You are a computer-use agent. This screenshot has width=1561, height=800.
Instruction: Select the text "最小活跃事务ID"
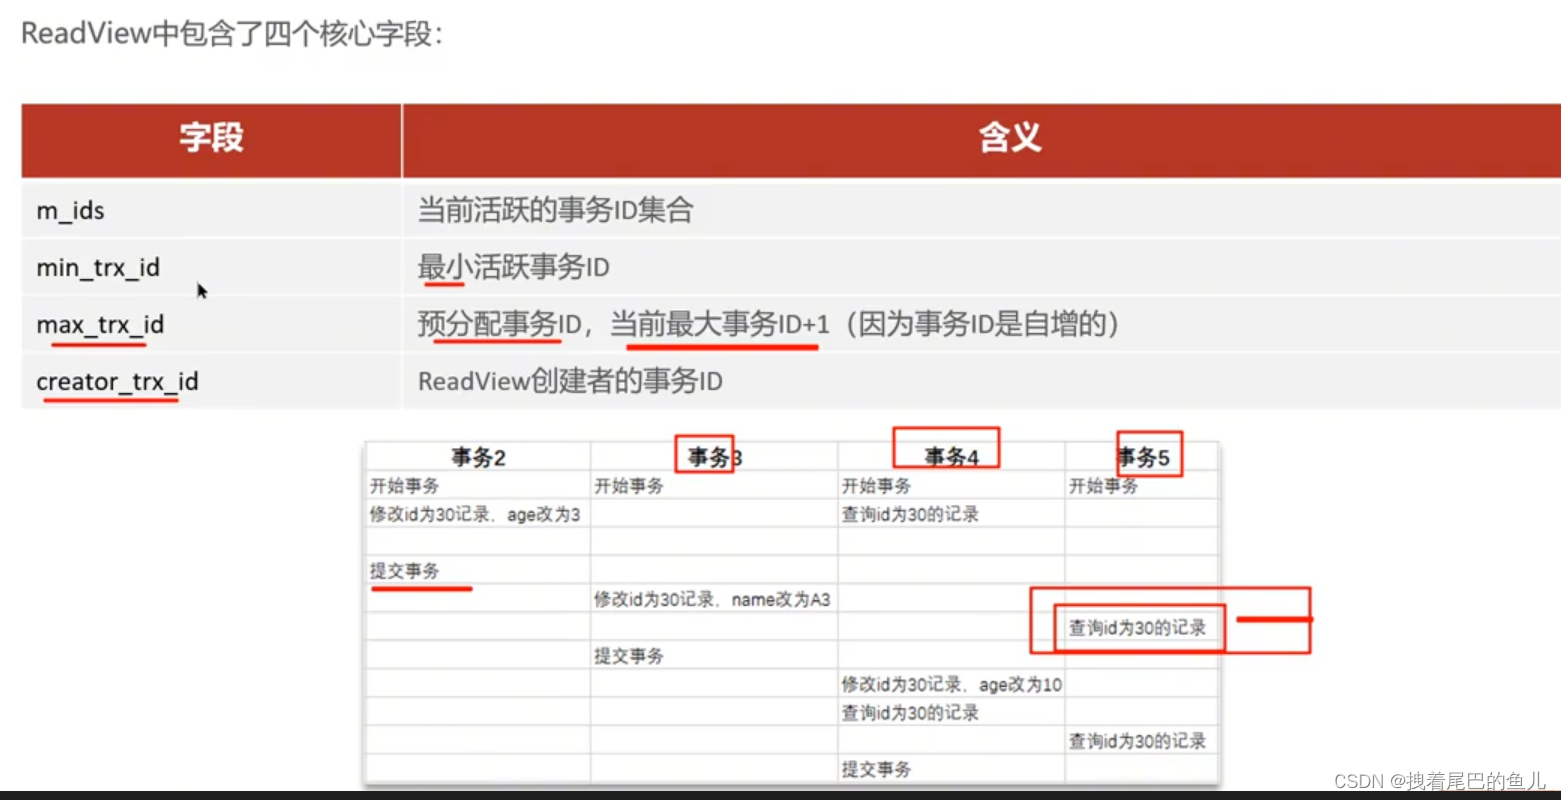coord(513,267)
